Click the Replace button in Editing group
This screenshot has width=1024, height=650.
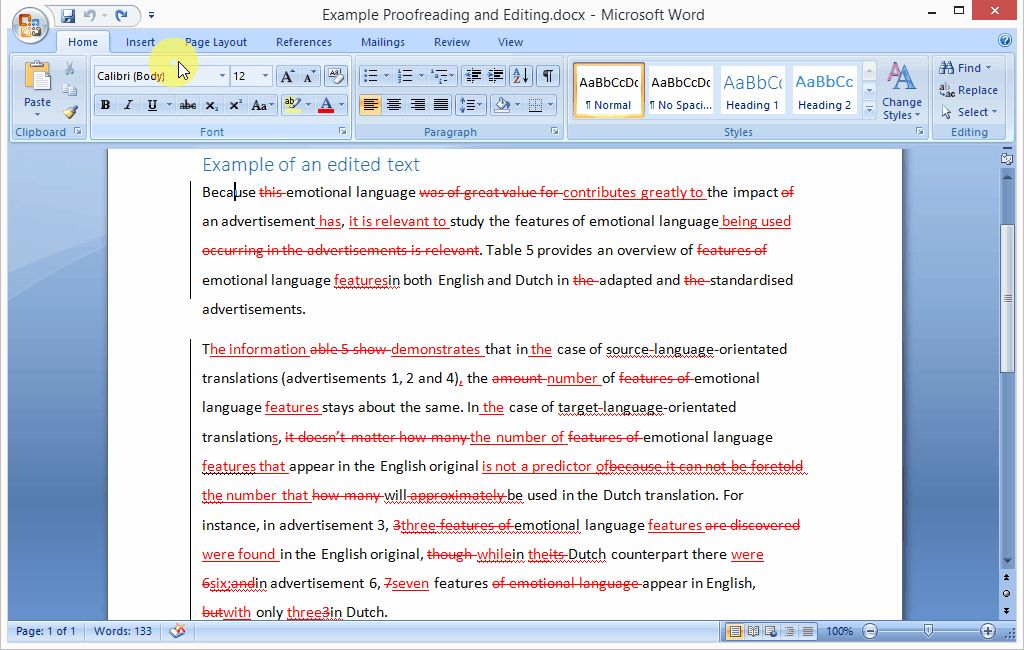tap(968, 90)
